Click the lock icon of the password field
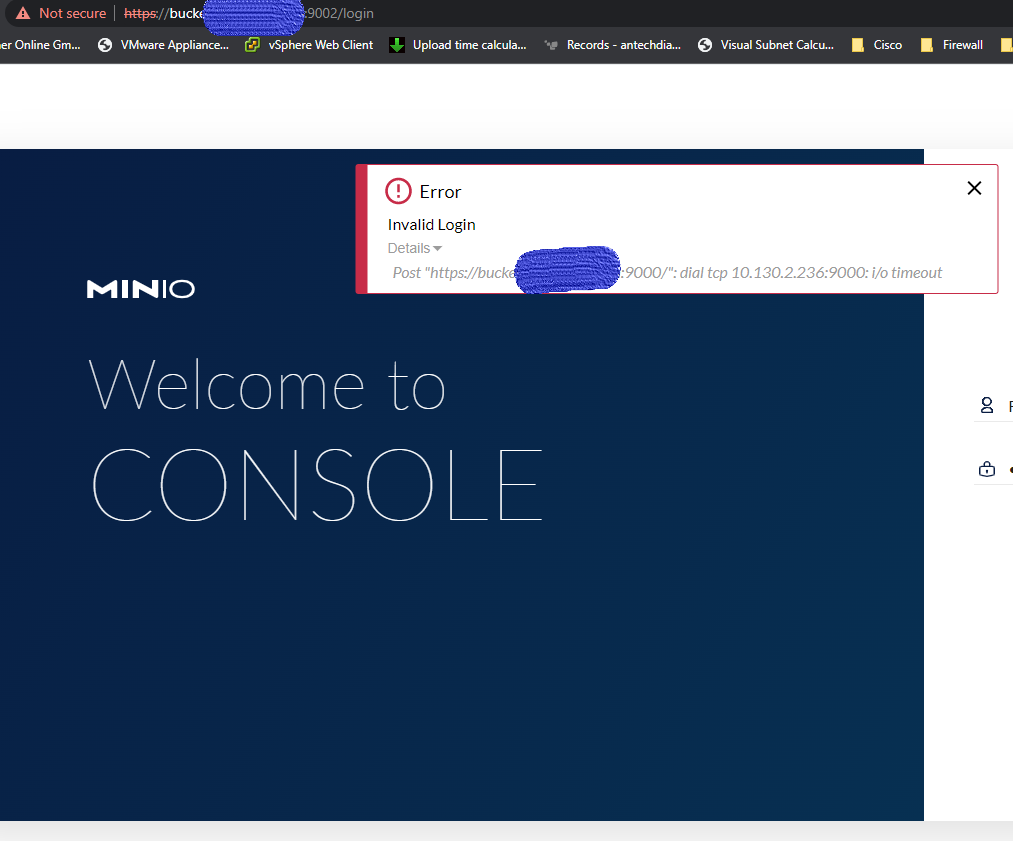 coord(987,469)
